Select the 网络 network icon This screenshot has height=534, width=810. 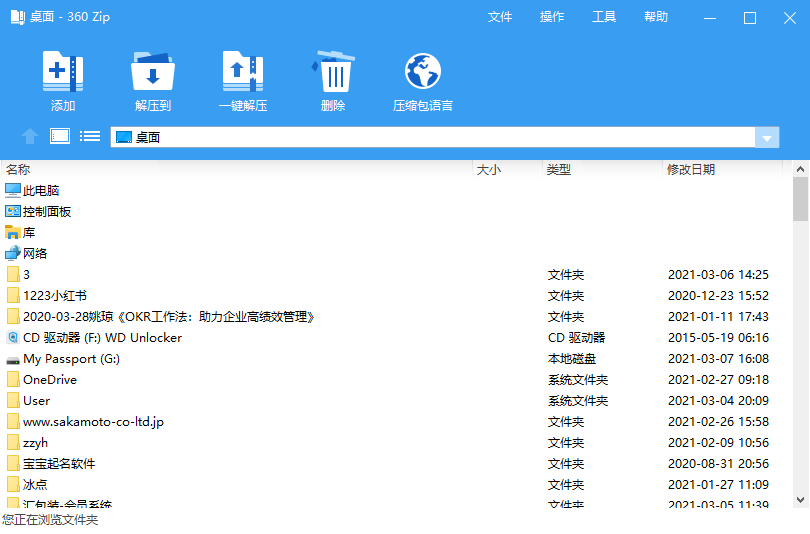(13, 253)
